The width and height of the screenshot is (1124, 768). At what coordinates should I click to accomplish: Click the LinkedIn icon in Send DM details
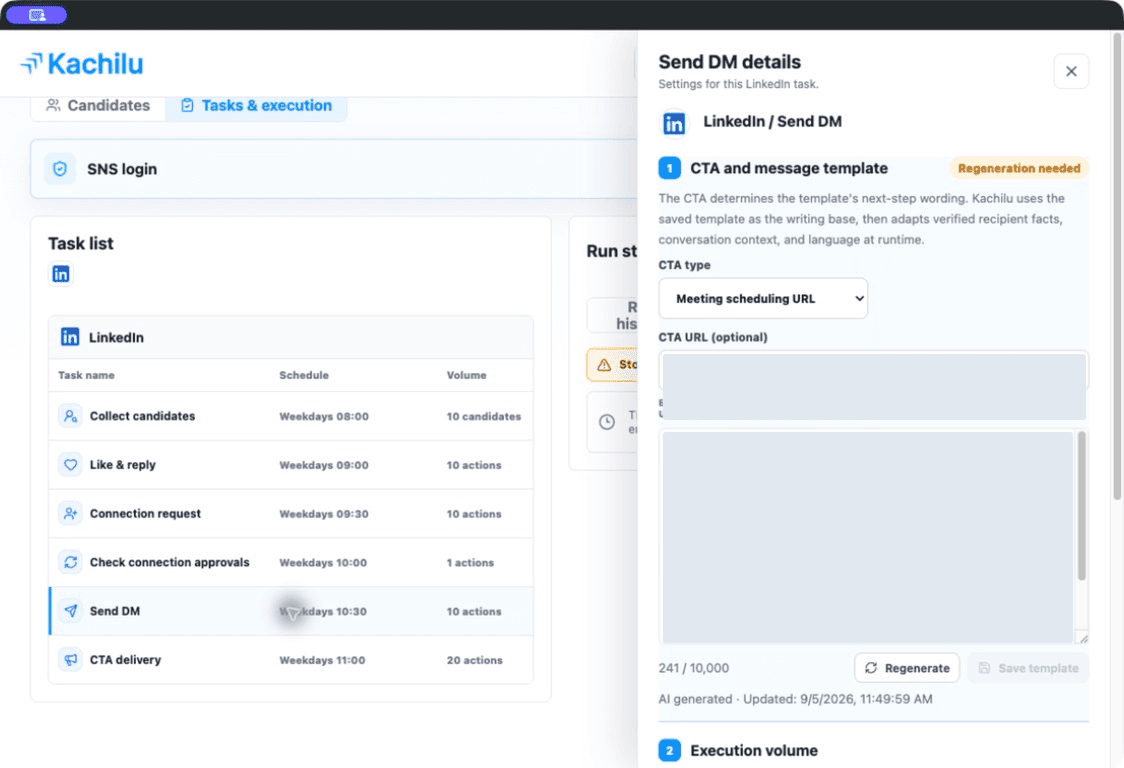coord(674,123)
